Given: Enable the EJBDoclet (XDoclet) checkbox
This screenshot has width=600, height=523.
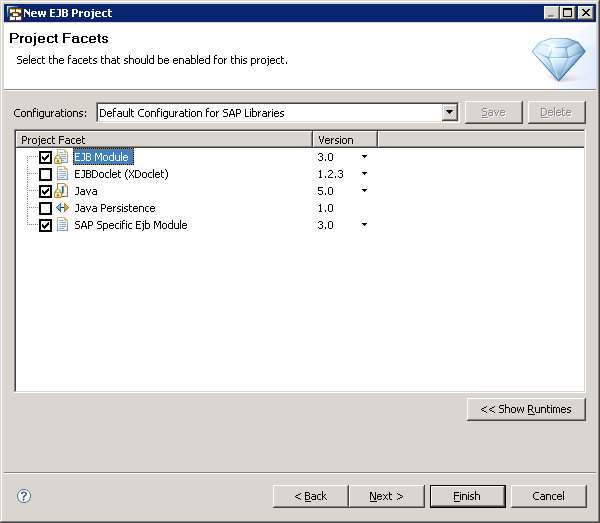Looking at the screenshot, I should pos(45,174).
